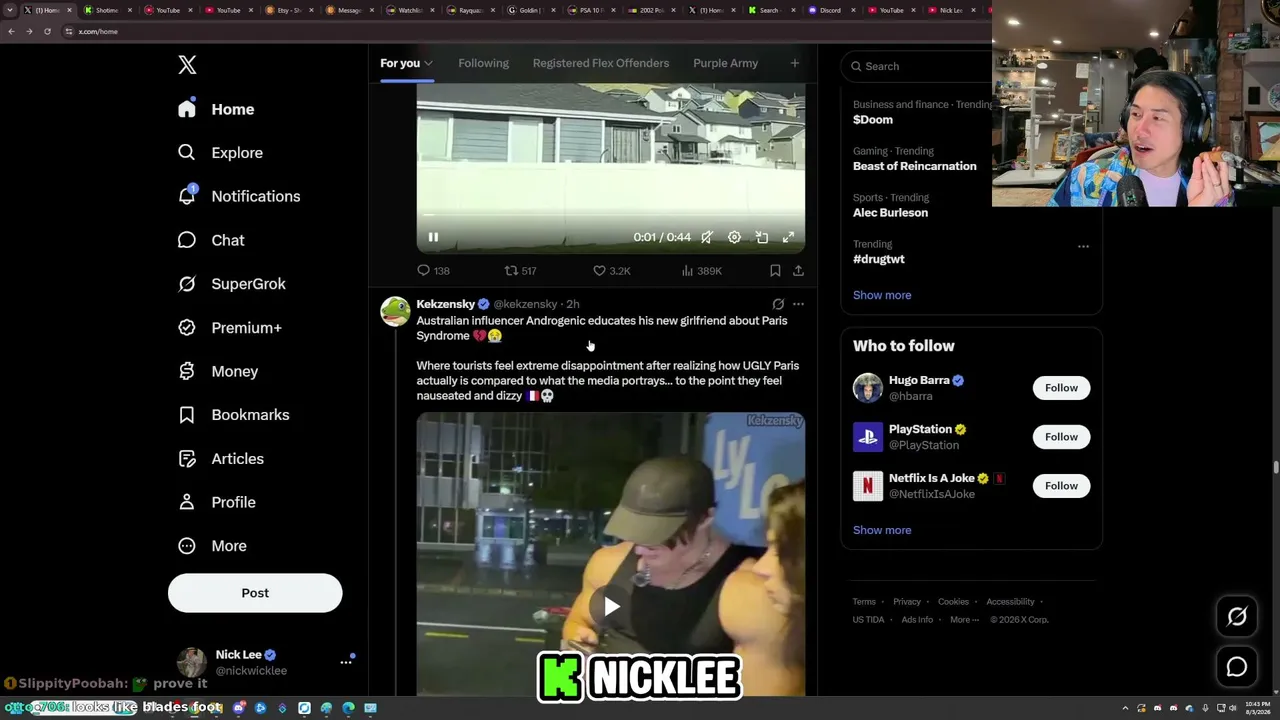Open the Terms footer link
This screenshot has width=1280, height=720.
tap(864, 602)
